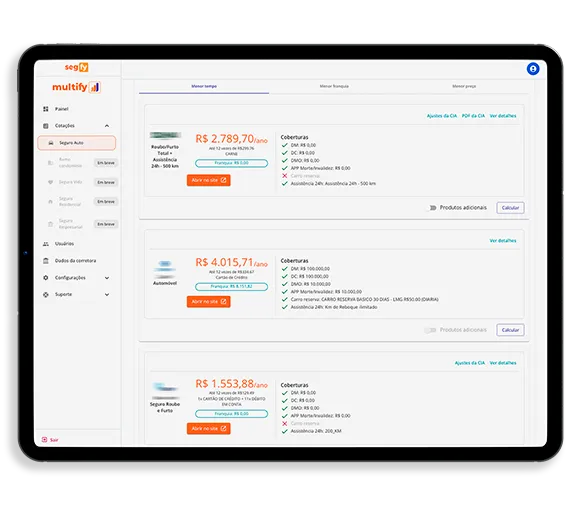Click the Seguro Vida heart icon
This screenshot has height=506, width=580.
pos(51,182)
